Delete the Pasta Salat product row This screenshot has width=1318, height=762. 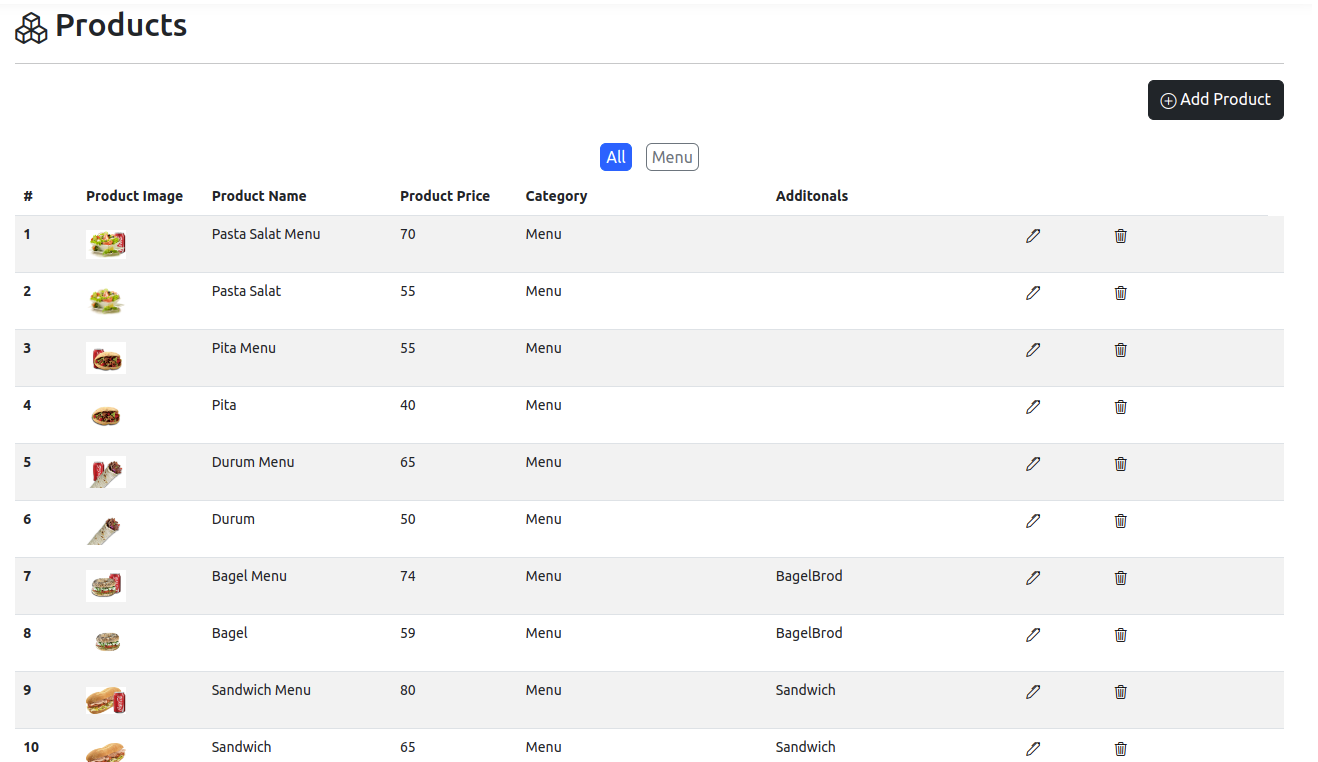click(1120, 293)
